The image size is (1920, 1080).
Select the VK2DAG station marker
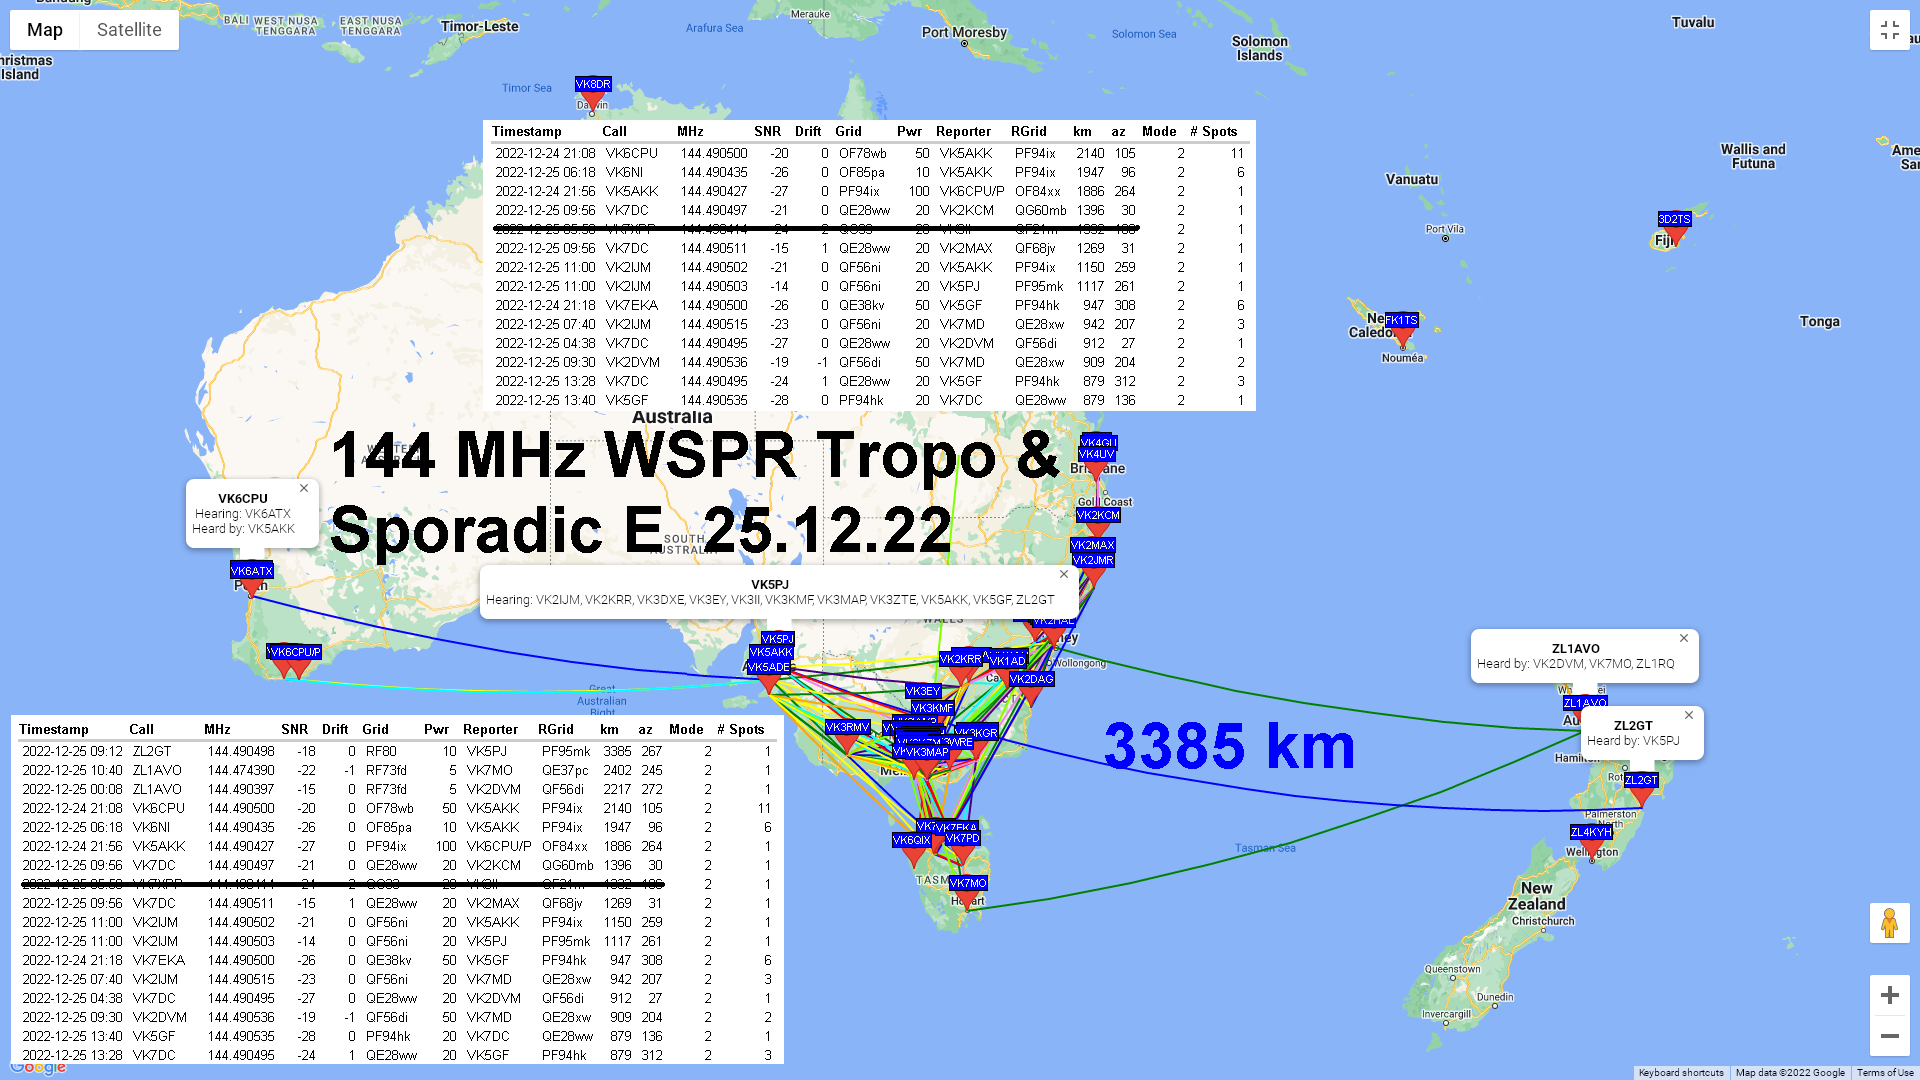(x=1031, y=679)
